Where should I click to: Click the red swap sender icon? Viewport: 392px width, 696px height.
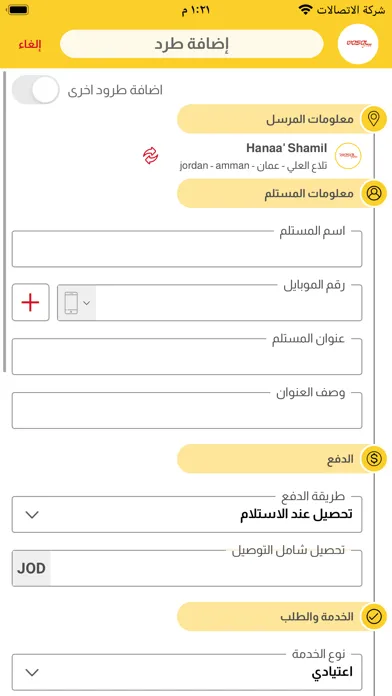point(150,156)
